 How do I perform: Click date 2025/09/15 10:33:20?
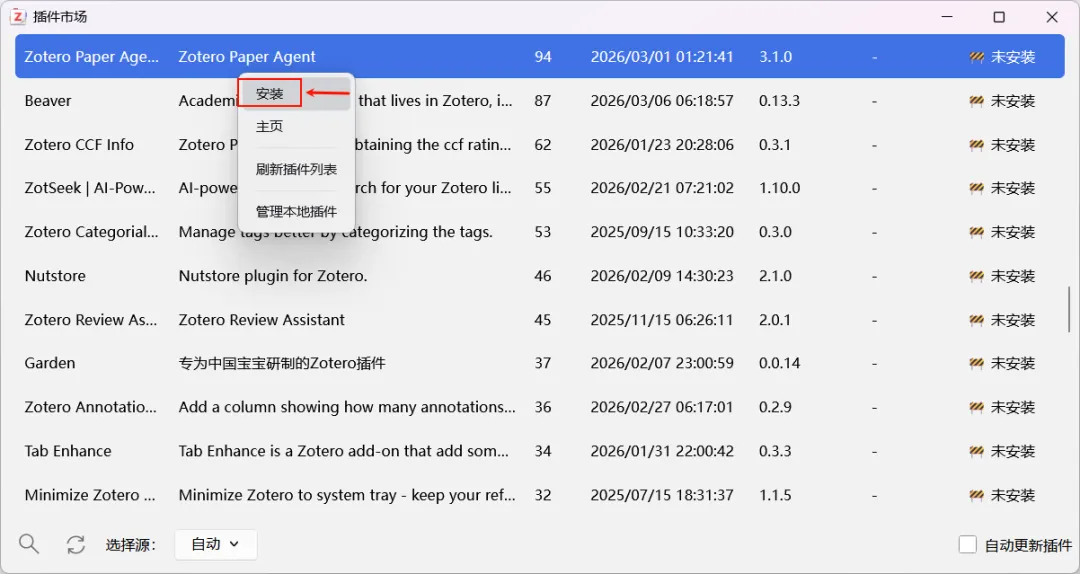pos(662,232)
